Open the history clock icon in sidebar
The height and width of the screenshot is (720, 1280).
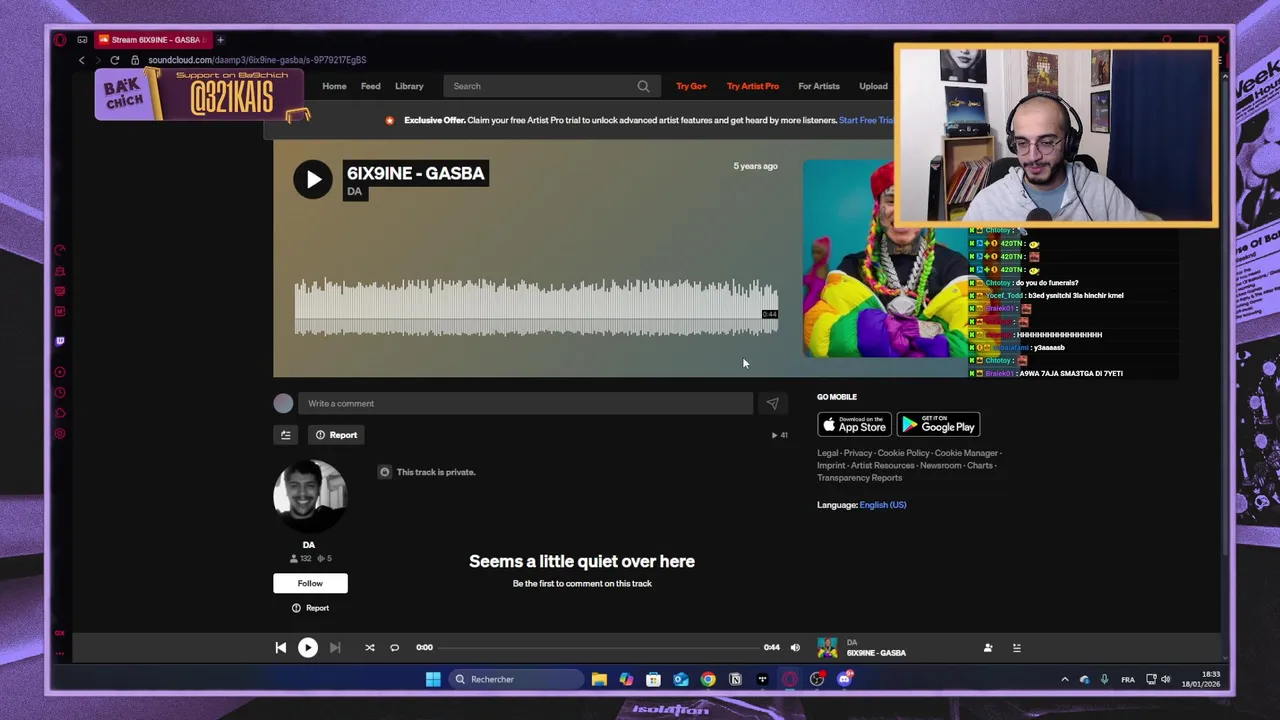(x=60, y=393)
